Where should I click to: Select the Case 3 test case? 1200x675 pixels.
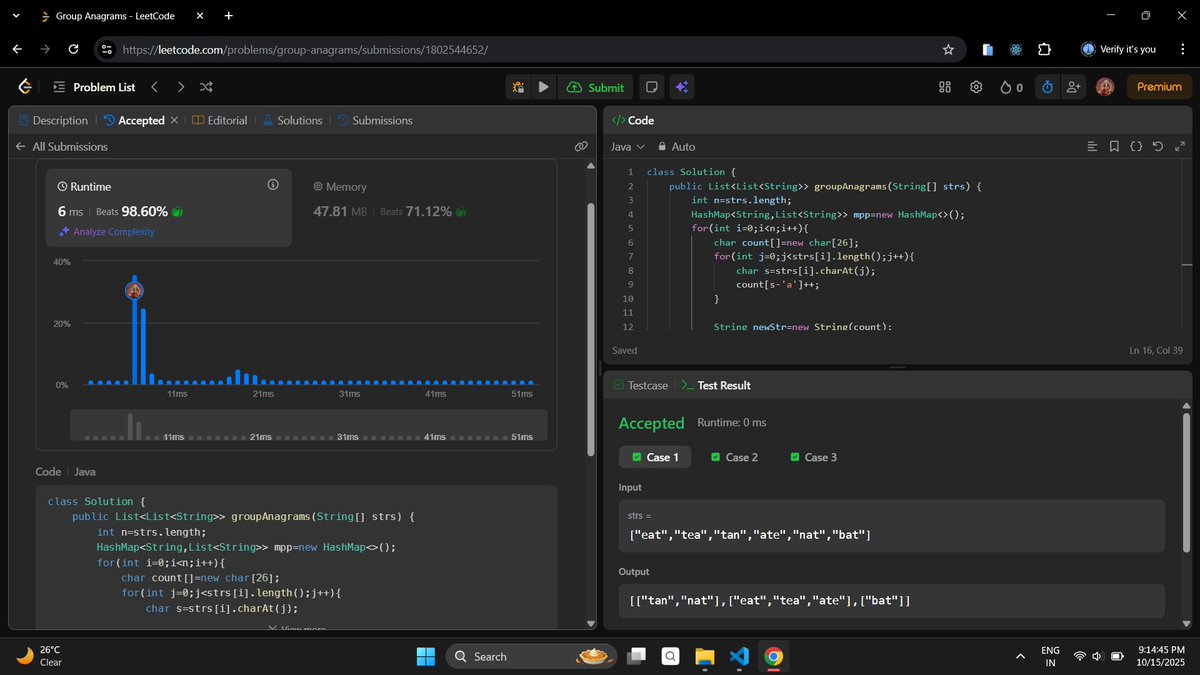[813, 457]
